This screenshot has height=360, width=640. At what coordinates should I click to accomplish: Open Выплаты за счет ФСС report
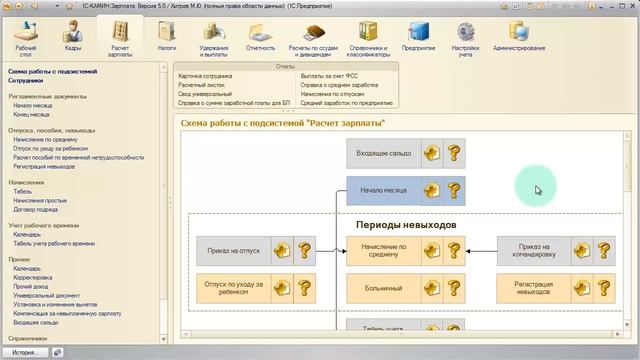[329, 76]
